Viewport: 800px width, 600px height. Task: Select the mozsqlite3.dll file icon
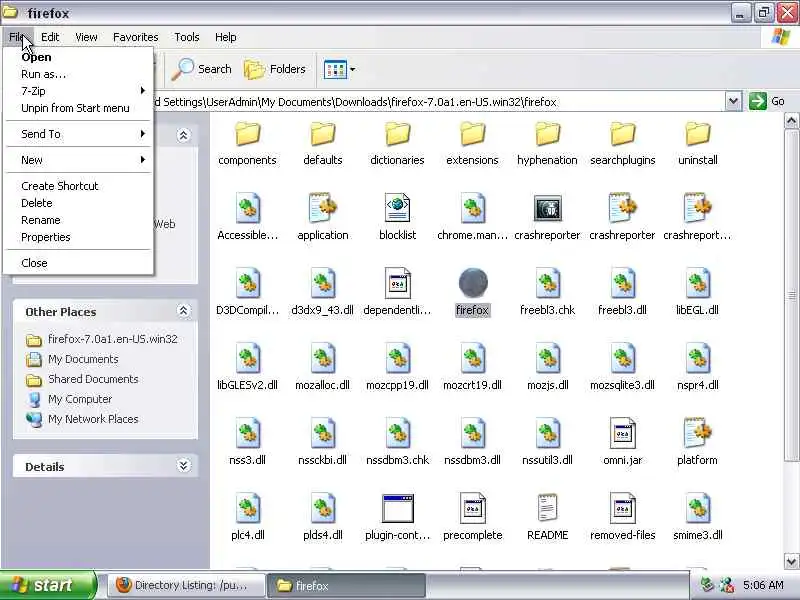tap(622, 358)
